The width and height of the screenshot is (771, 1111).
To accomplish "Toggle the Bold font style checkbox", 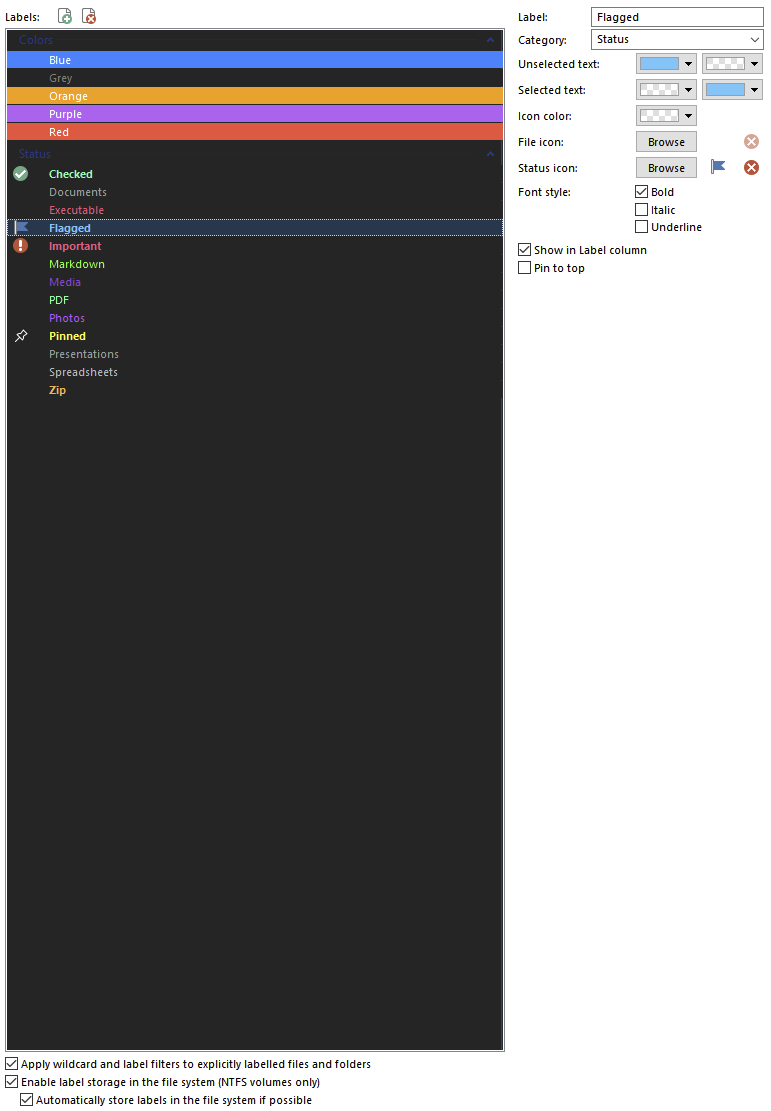I will [x=642, y=192].
